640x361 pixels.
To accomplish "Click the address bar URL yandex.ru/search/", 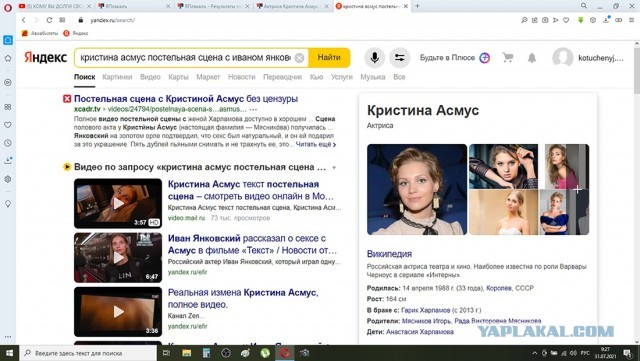I will (112, 20).
